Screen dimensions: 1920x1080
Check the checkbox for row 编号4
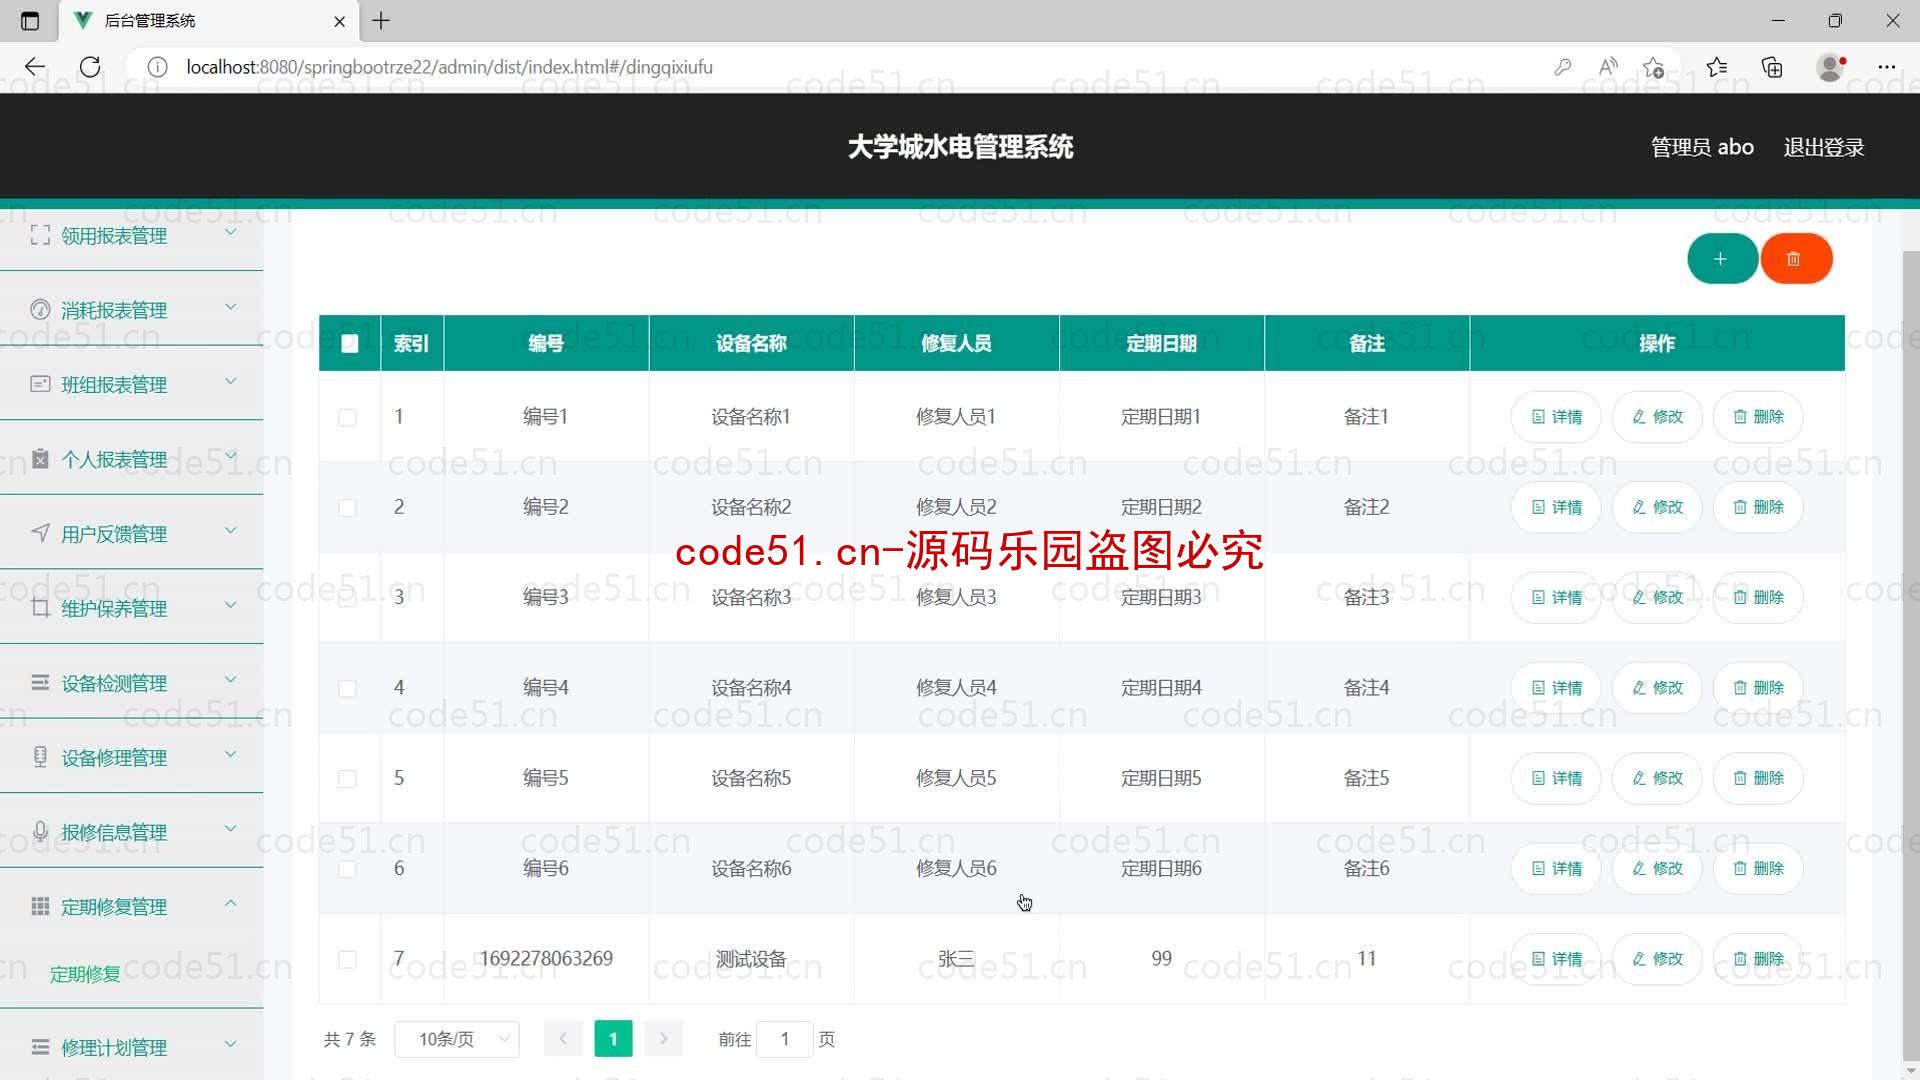(x=347, y=688)
